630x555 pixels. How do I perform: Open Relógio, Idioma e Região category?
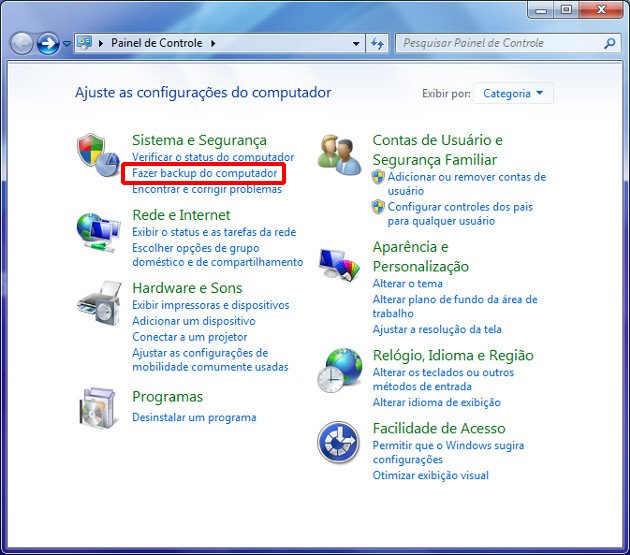[x=453, y=355]
